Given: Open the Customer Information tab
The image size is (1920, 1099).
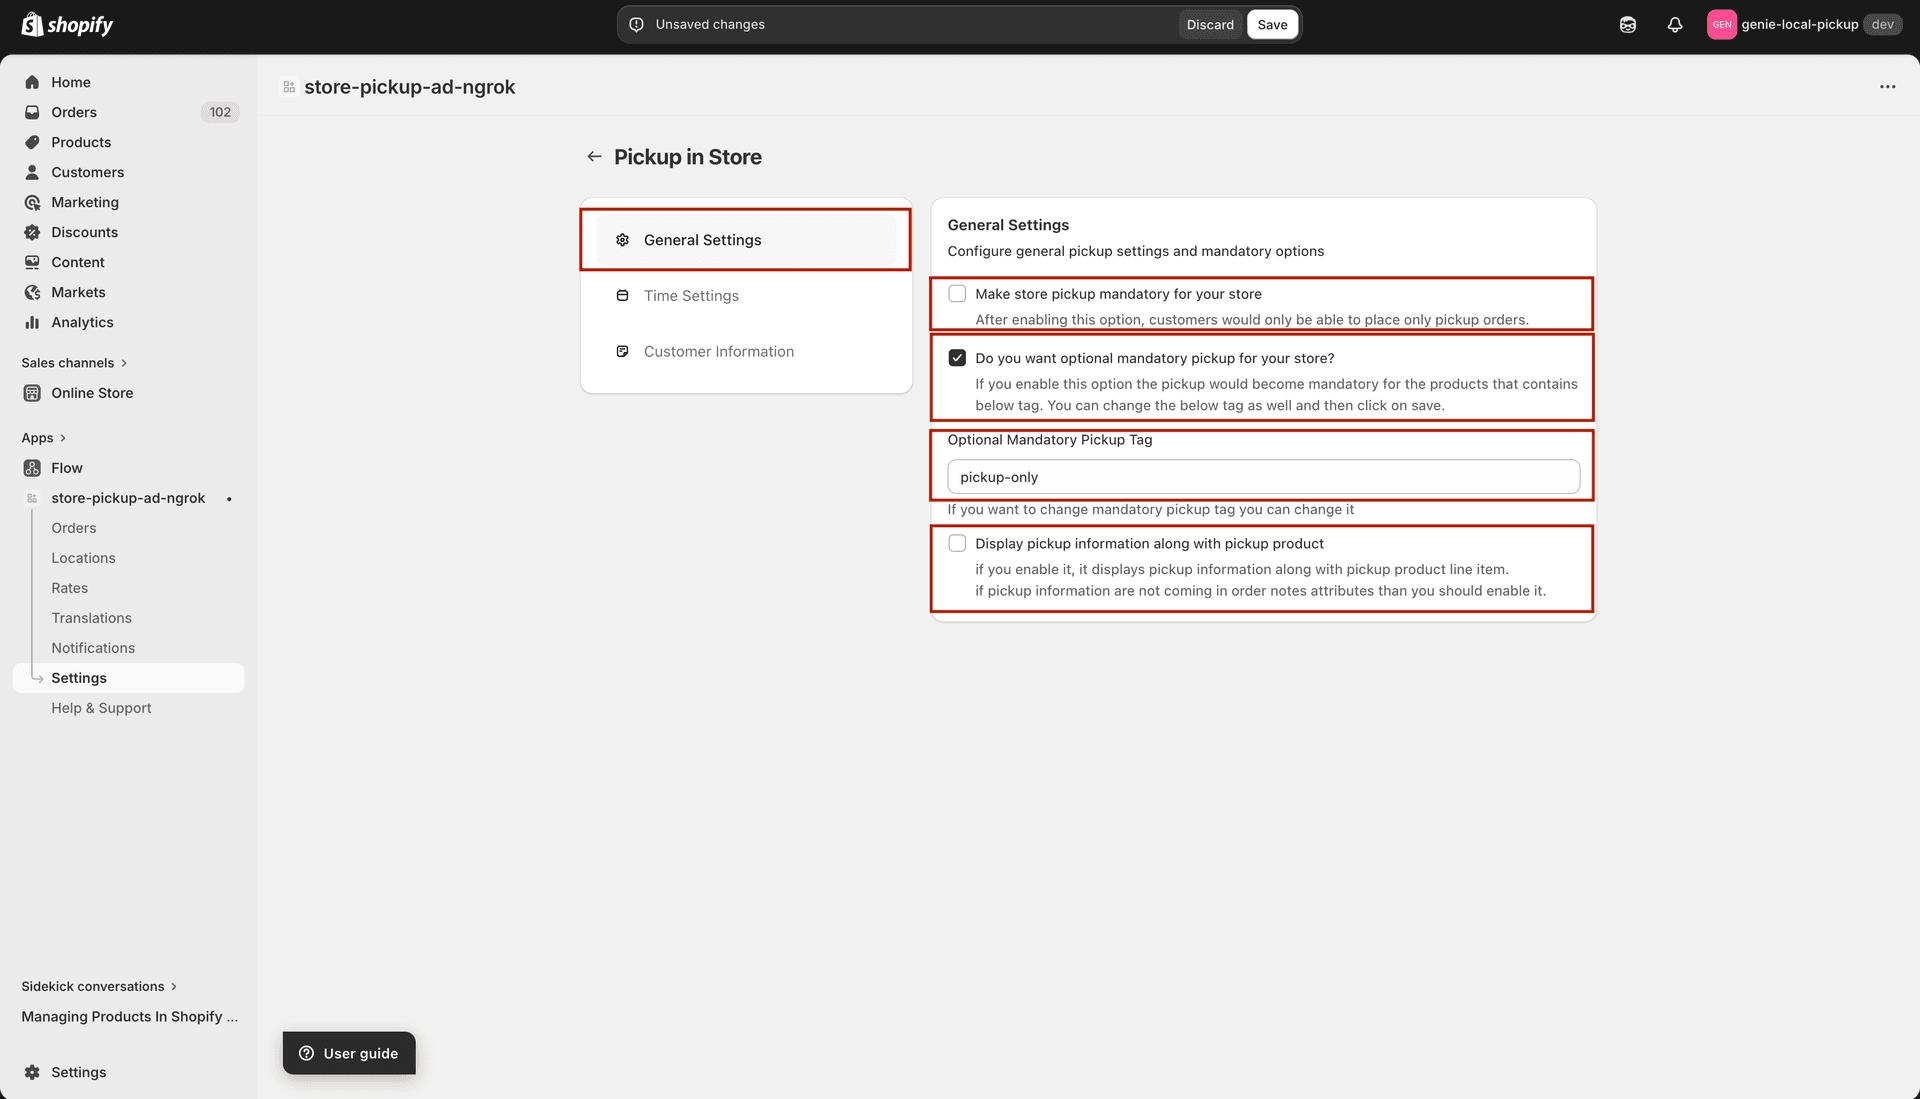Looking at the screenshot, I should (x=718, y=351).
